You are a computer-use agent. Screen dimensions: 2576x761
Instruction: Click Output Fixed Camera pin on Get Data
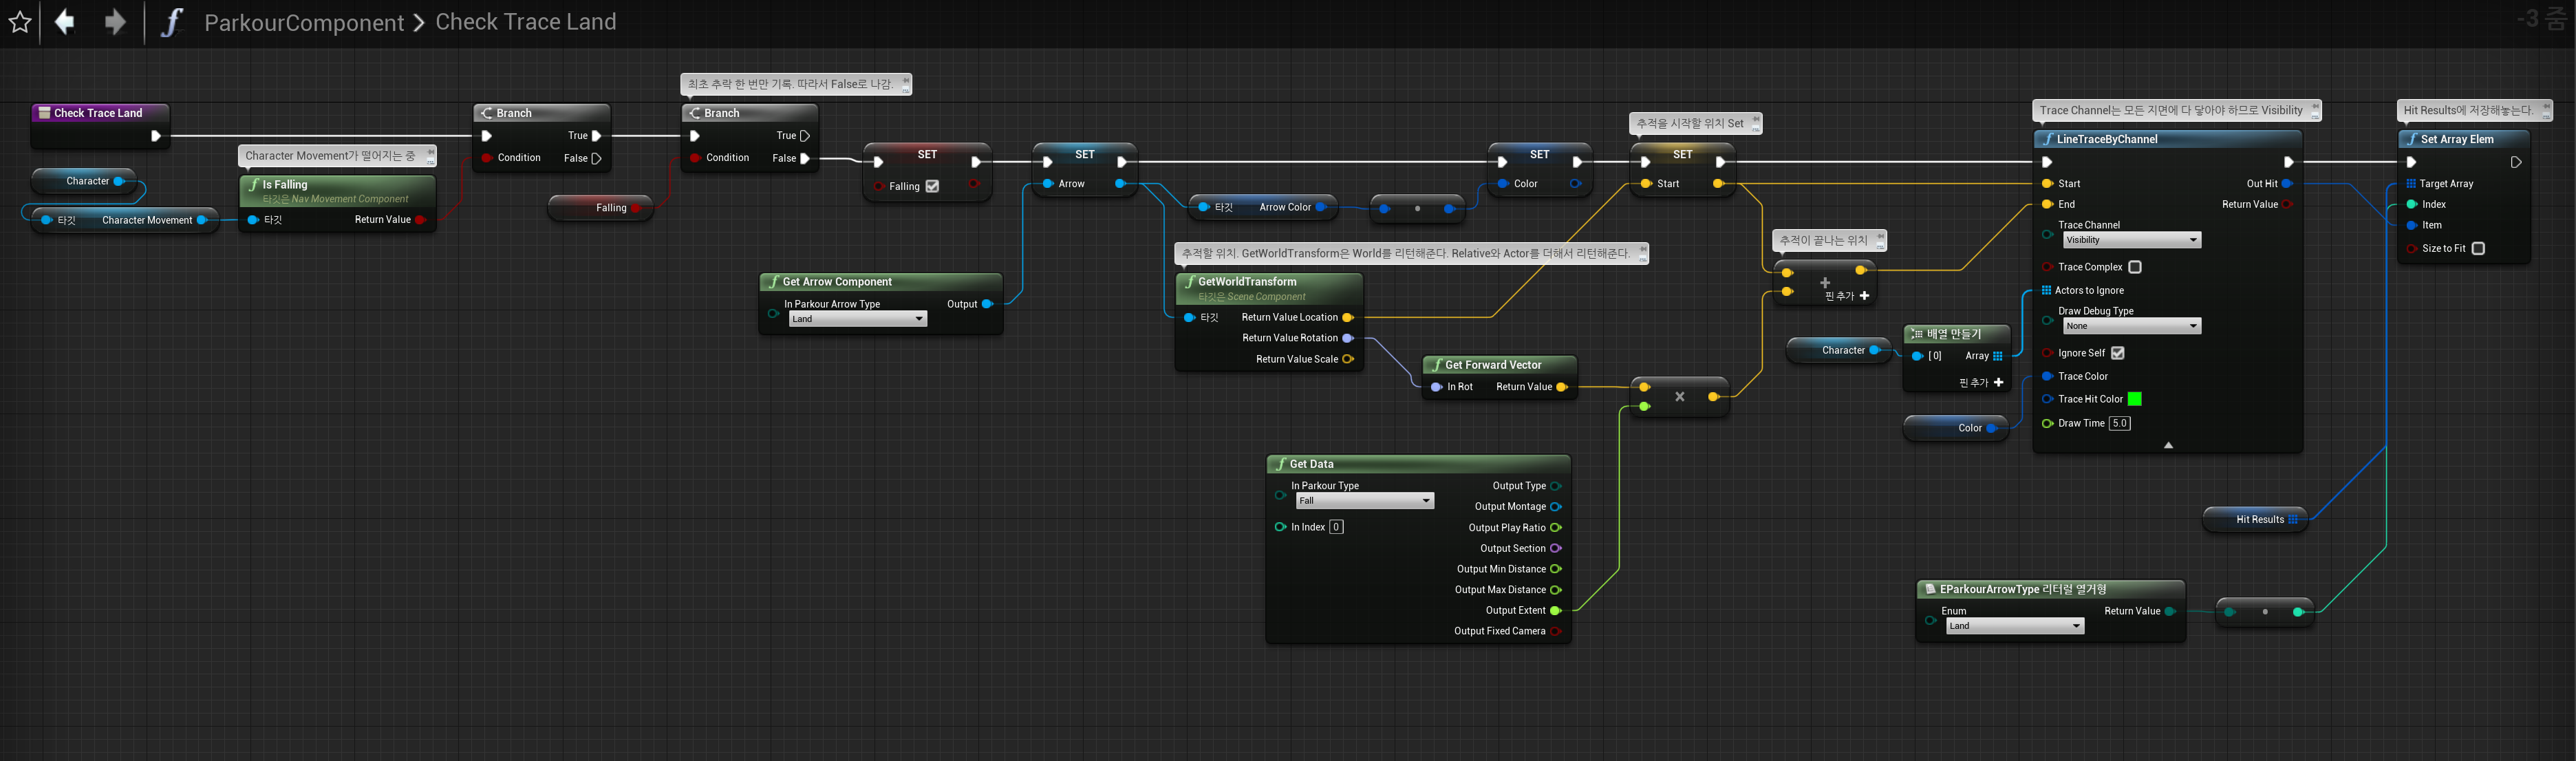[1556, 631]
